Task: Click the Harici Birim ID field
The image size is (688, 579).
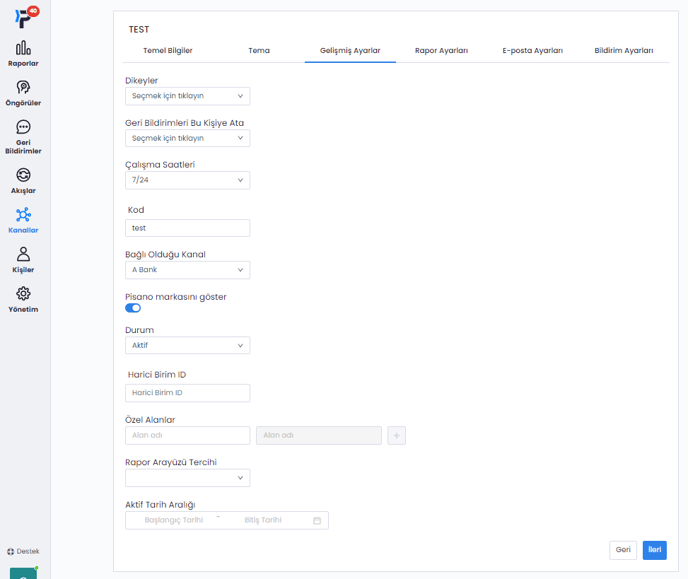Action: [187, 393]
